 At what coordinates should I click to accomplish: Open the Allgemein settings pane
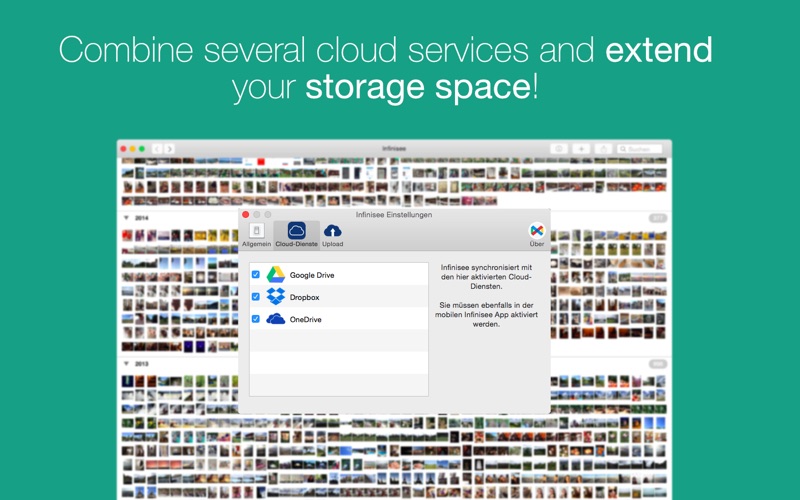256,235
